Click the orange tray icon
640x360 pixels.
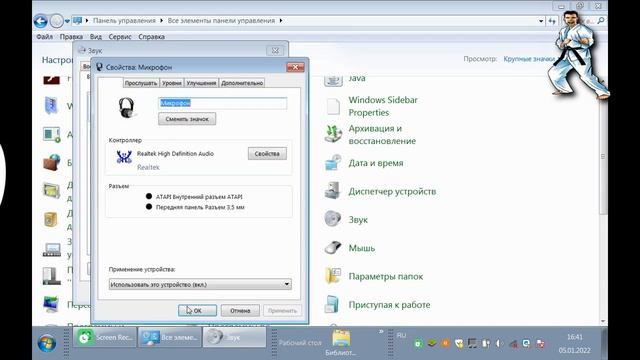[445, 344]
